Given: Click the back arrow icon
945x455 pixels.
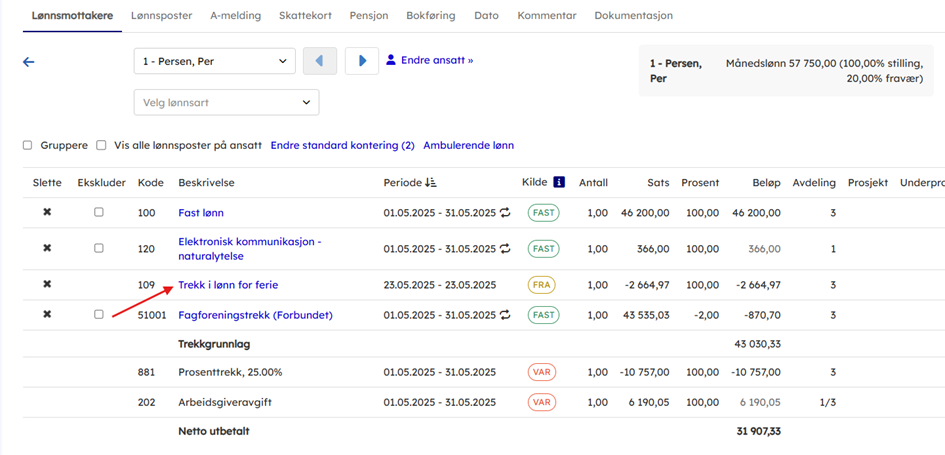Looking at the screenshot, I should point(29,62).
